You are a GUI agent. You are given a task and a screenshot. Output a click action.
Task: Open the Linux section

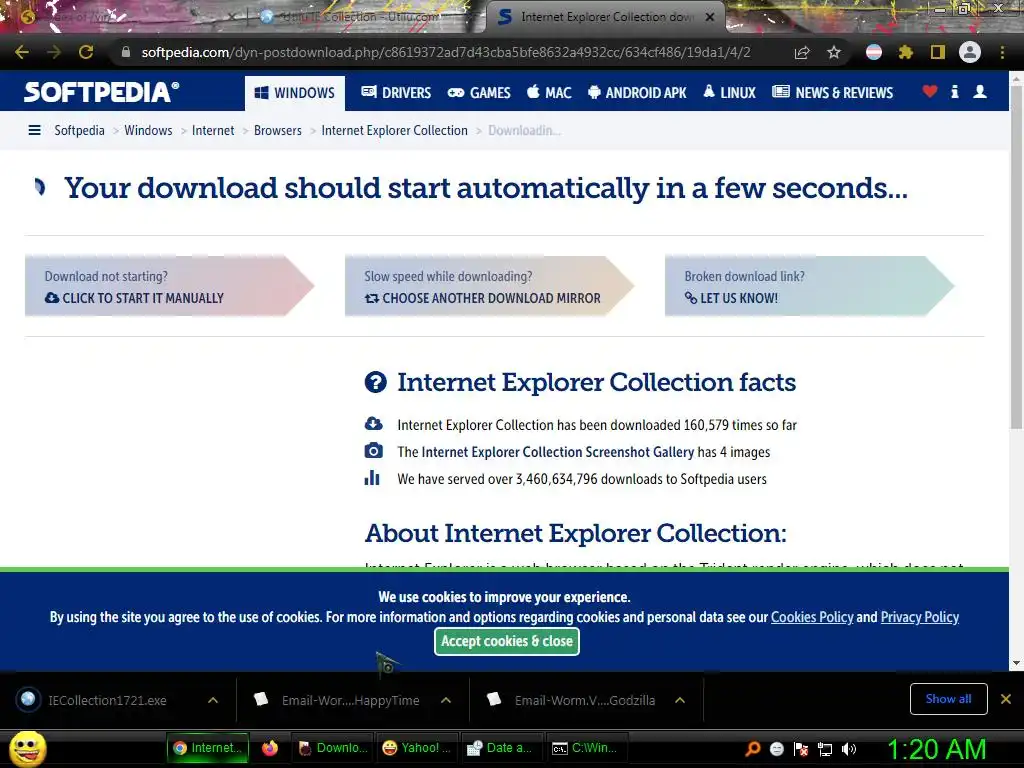729,93
